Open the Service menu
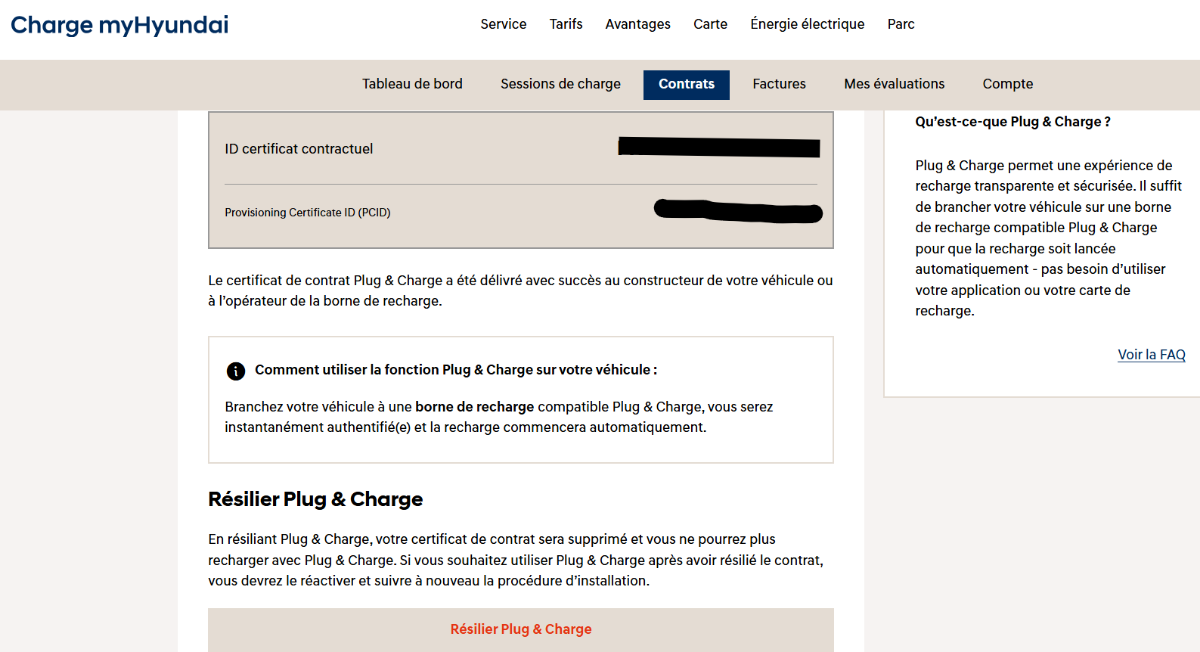The height and width of the screenshot is (652, 1200). coord(503,24)
